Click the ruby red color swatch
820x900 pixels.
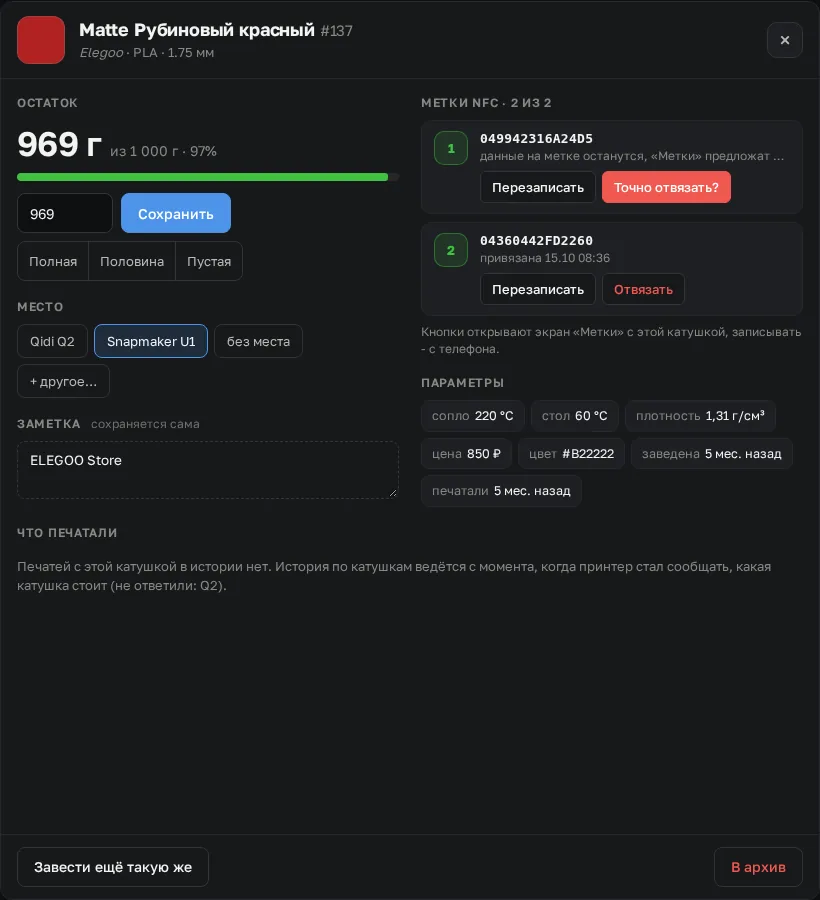[x=41, y=40]
